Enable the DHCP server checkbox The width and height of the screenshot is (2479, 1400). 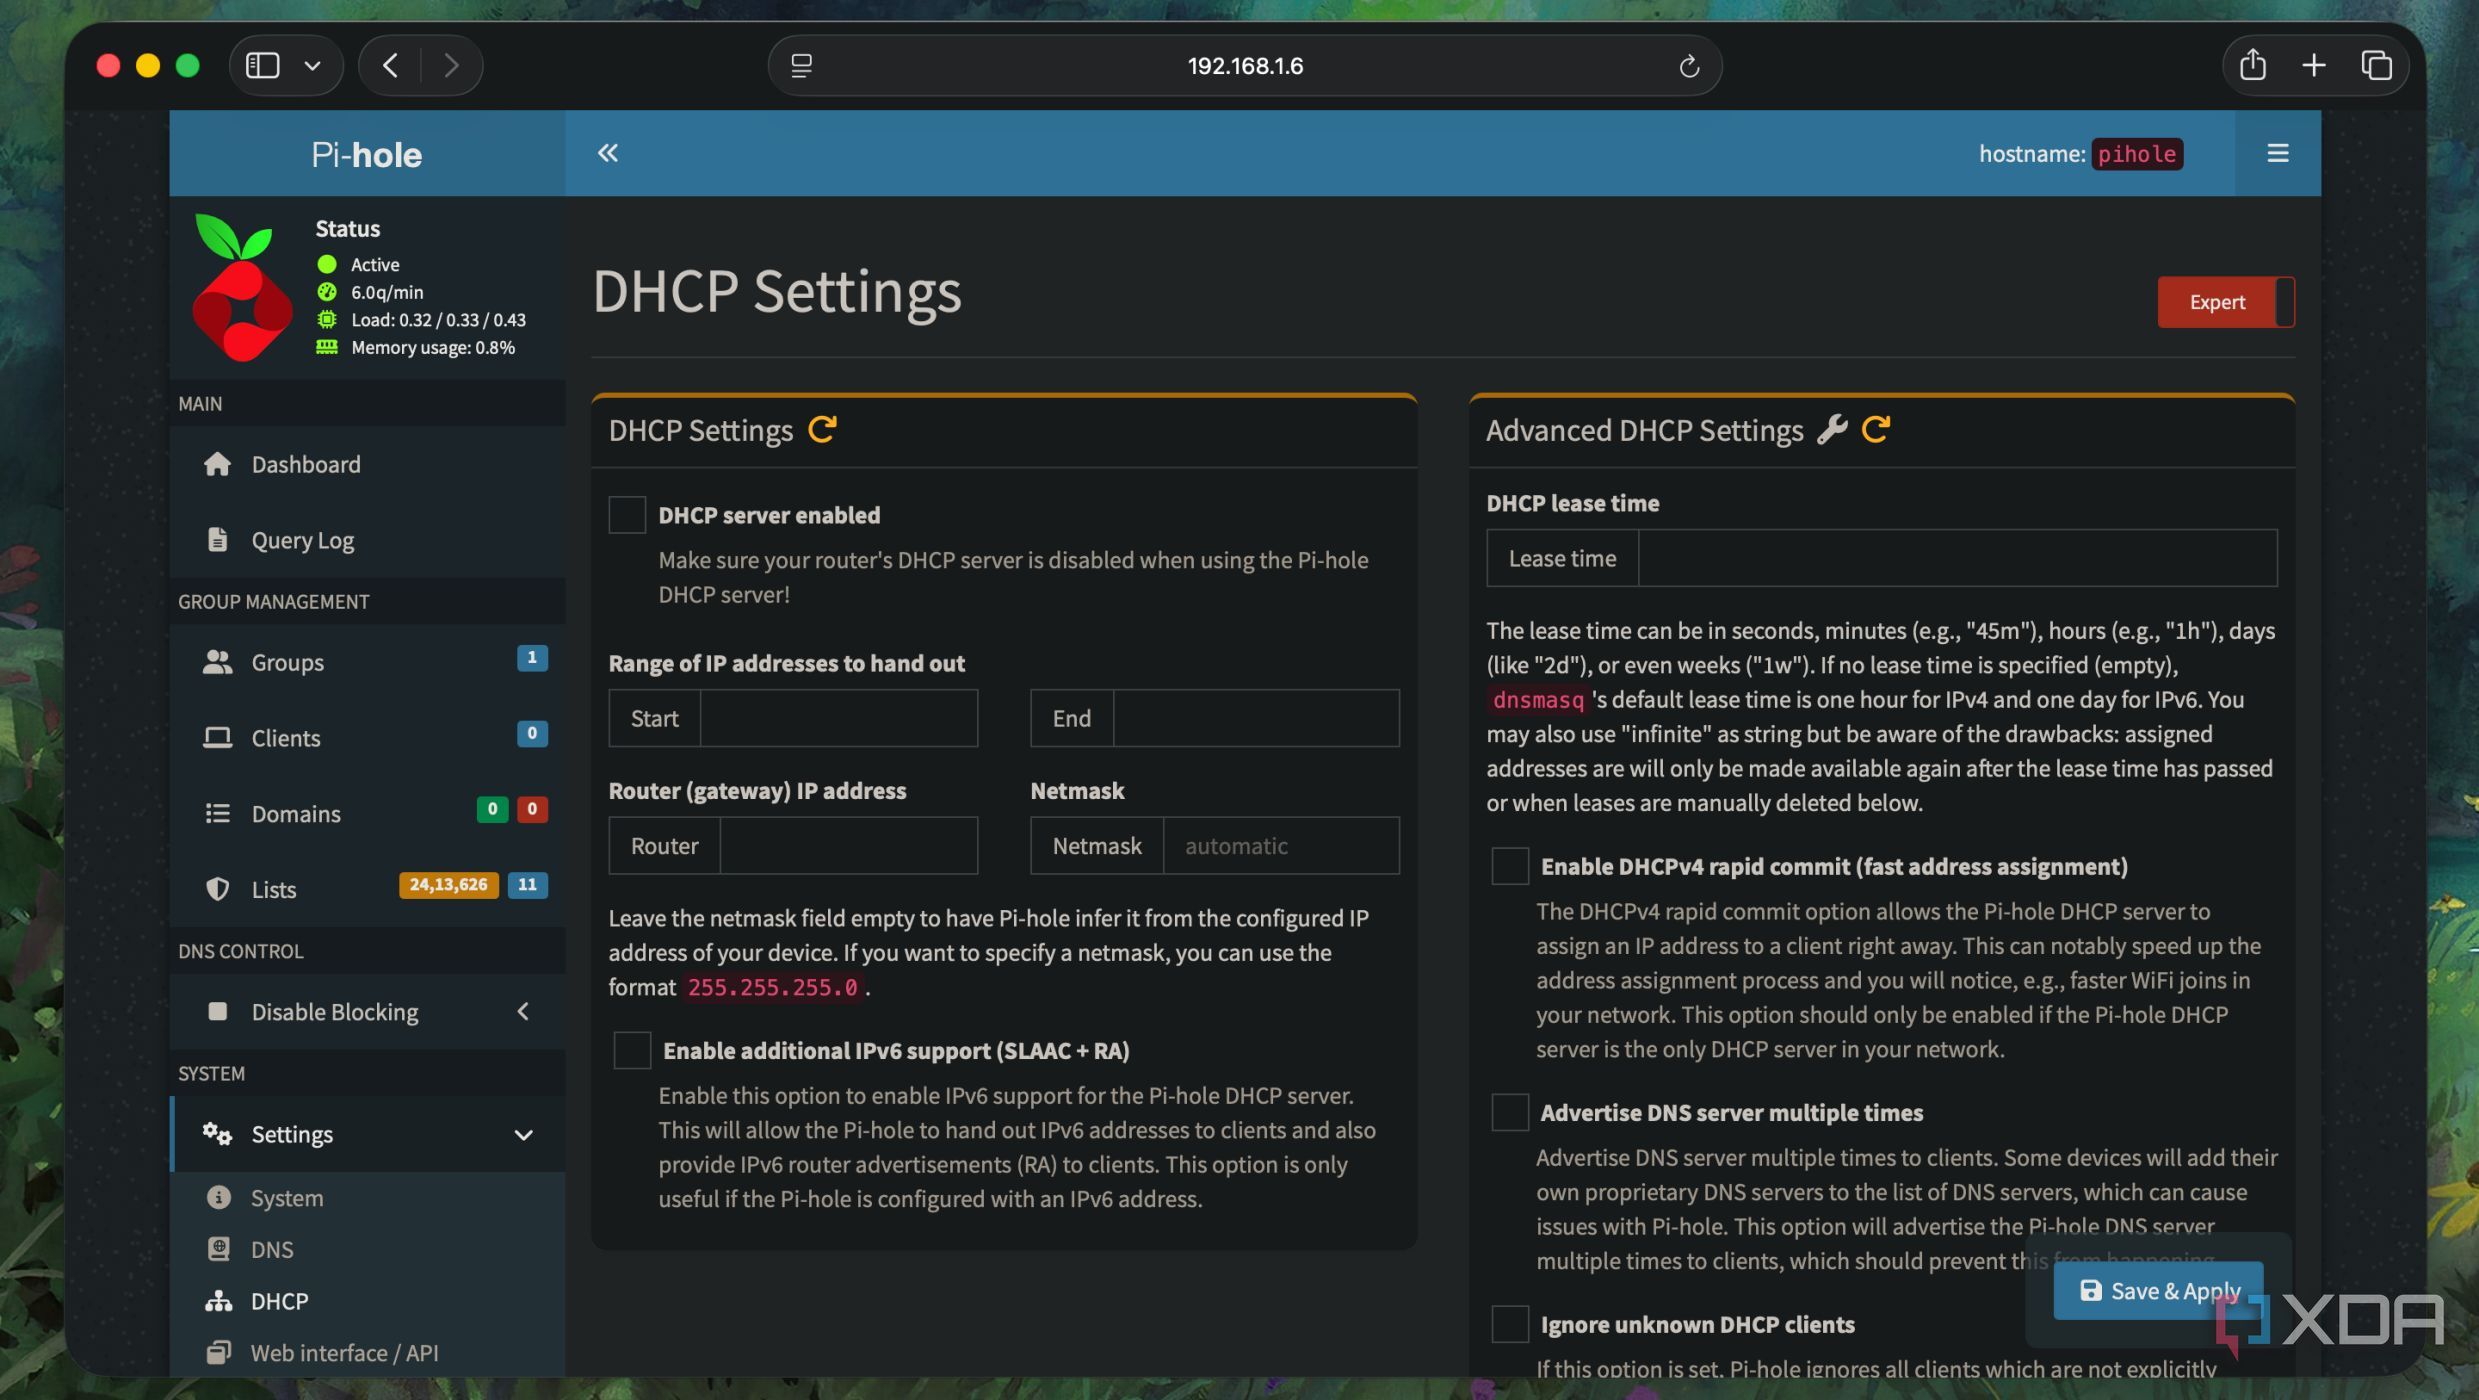(x=627, y=515)
